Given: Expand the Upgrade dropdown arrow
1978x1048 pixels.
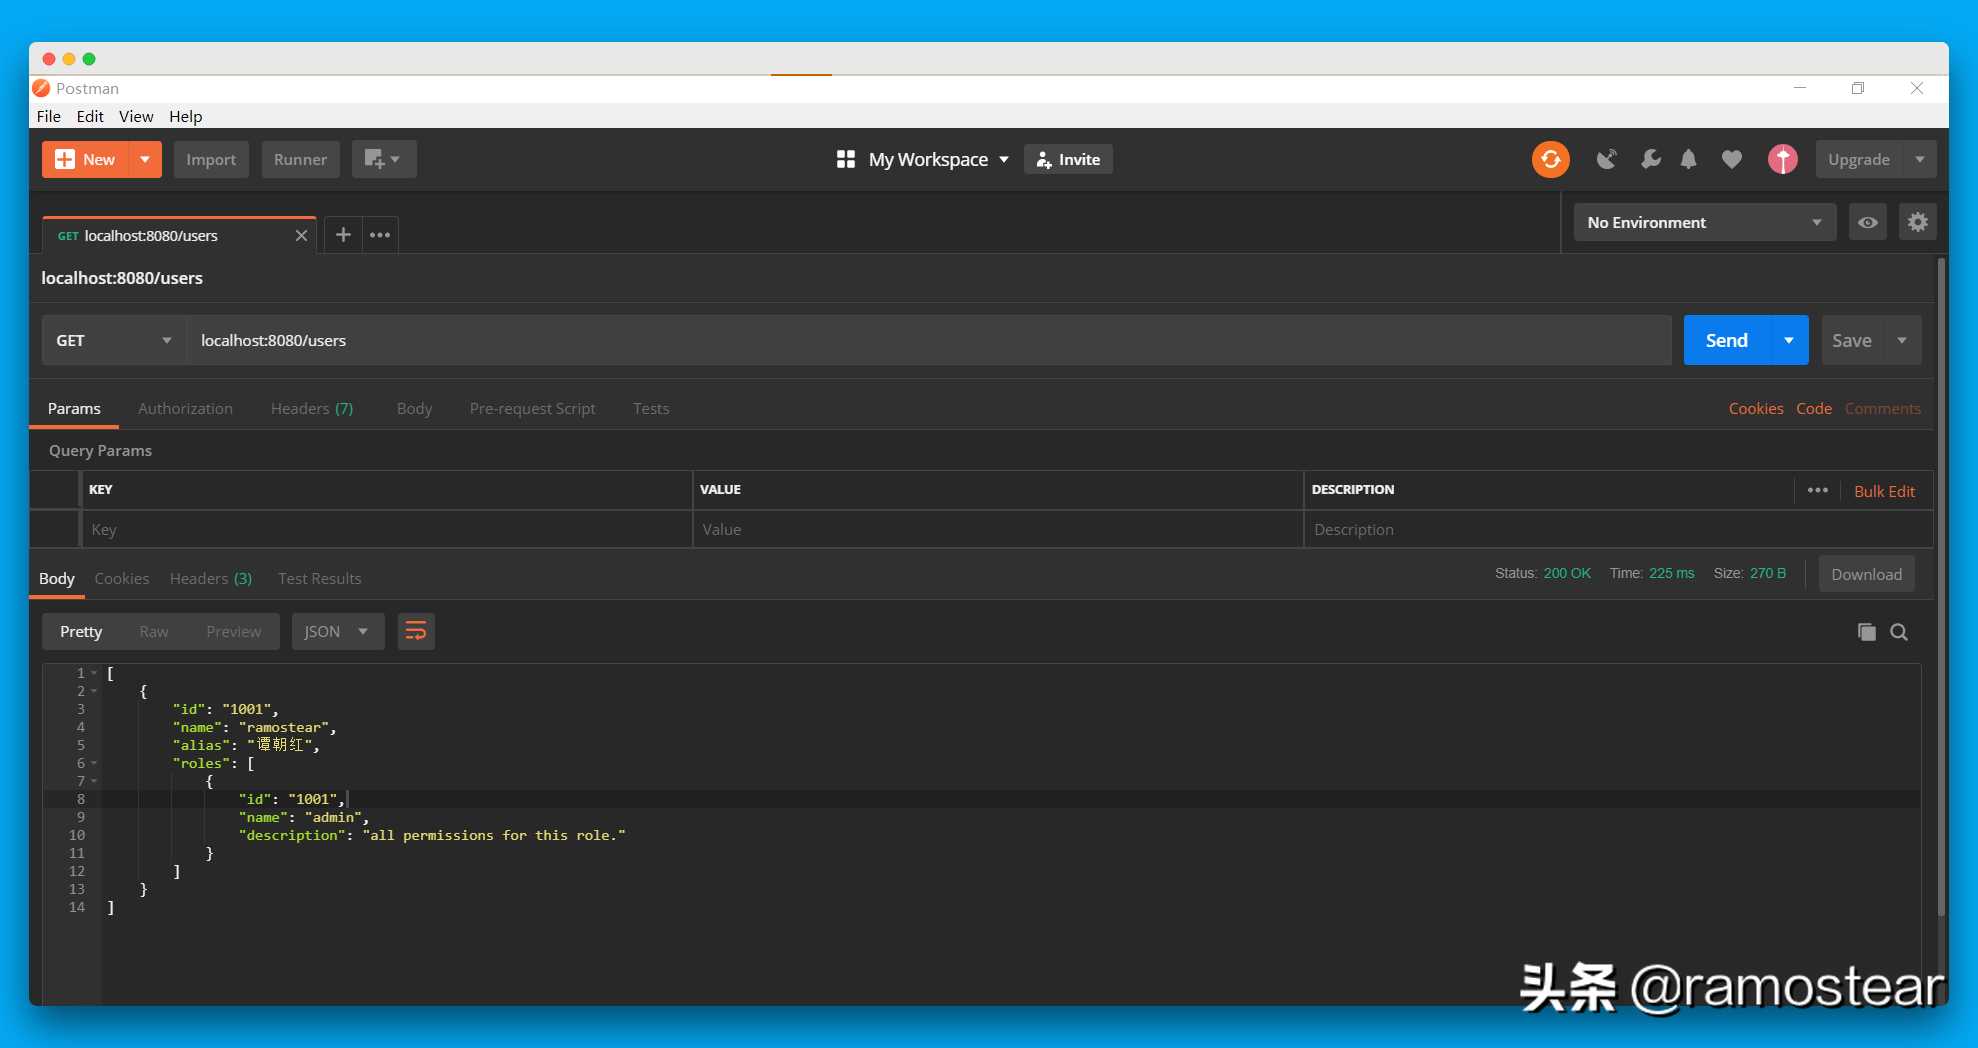Looking at the screenshot, I should [1919, 159].
